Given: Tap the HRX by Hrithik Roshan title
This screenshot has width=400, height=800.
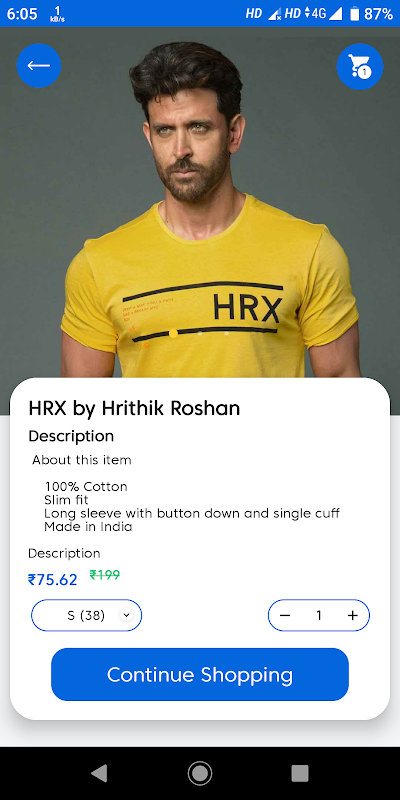Looking at the screenshot, I should point(134,408).
